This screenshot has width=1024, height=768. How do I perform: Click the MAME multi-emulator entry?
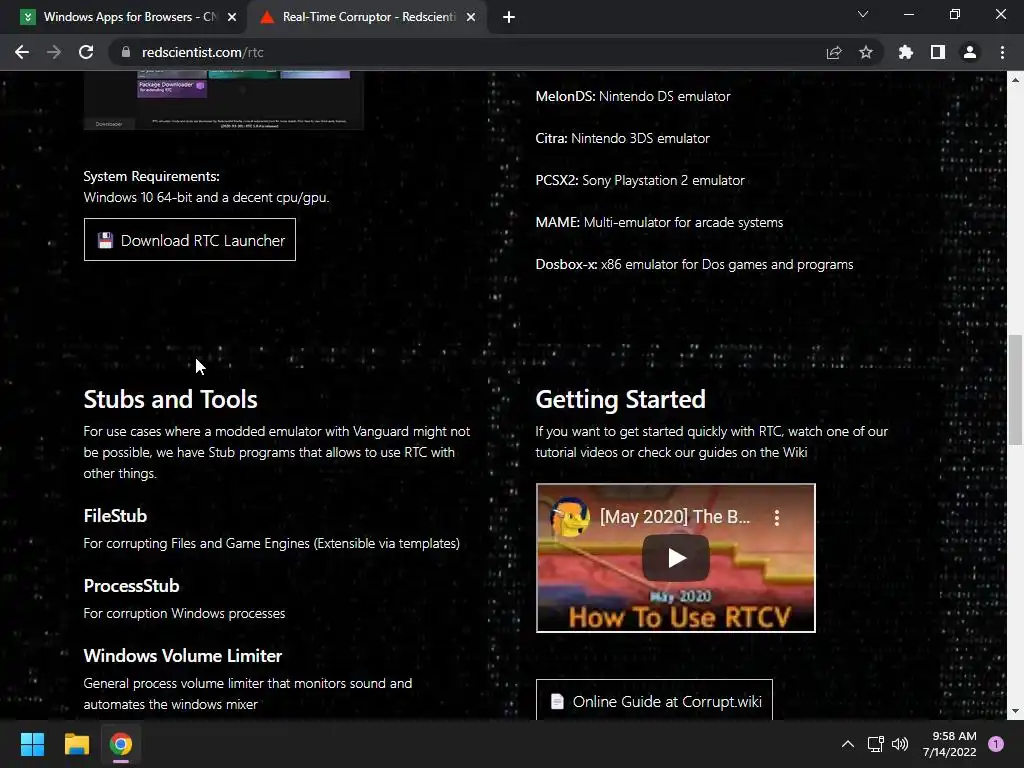point(659,222)
